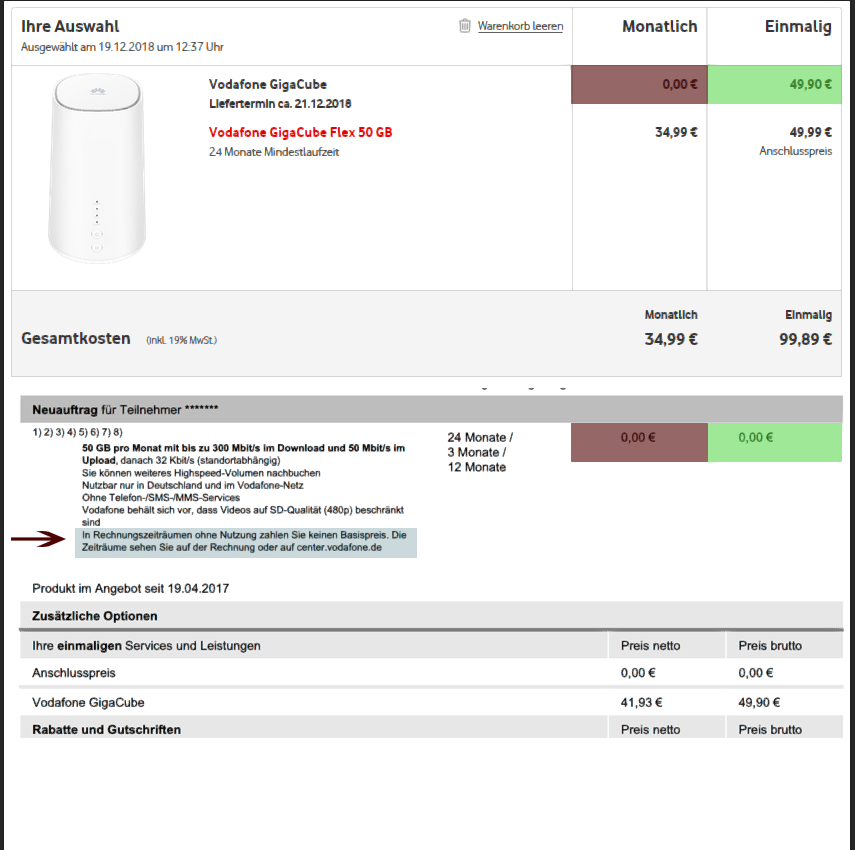Screen dimensions: 855x850
Task: Click the Ohne Telefon-/SMS-/MMS-Services line
Action: pyautogui.click(x=161, y=498)
